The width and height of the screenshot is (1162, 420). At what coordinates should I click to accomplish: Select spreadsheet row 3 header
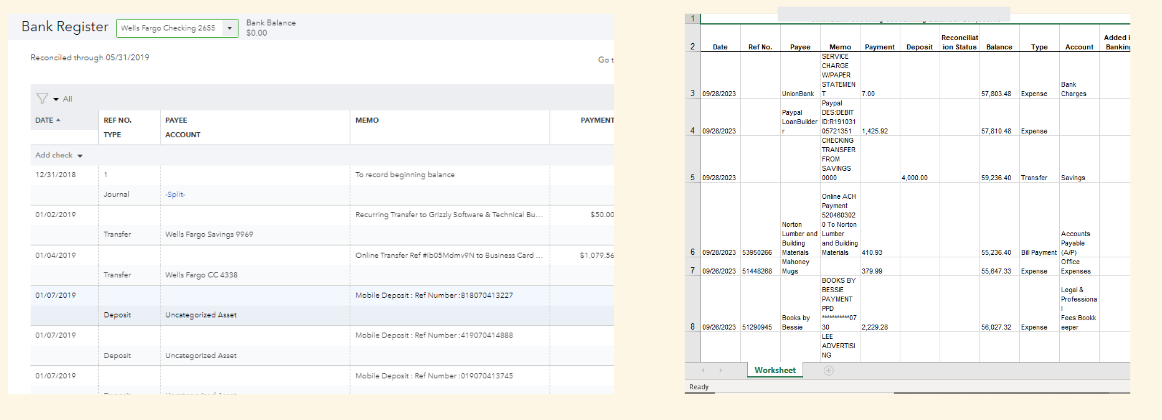[x=692, y=93]
